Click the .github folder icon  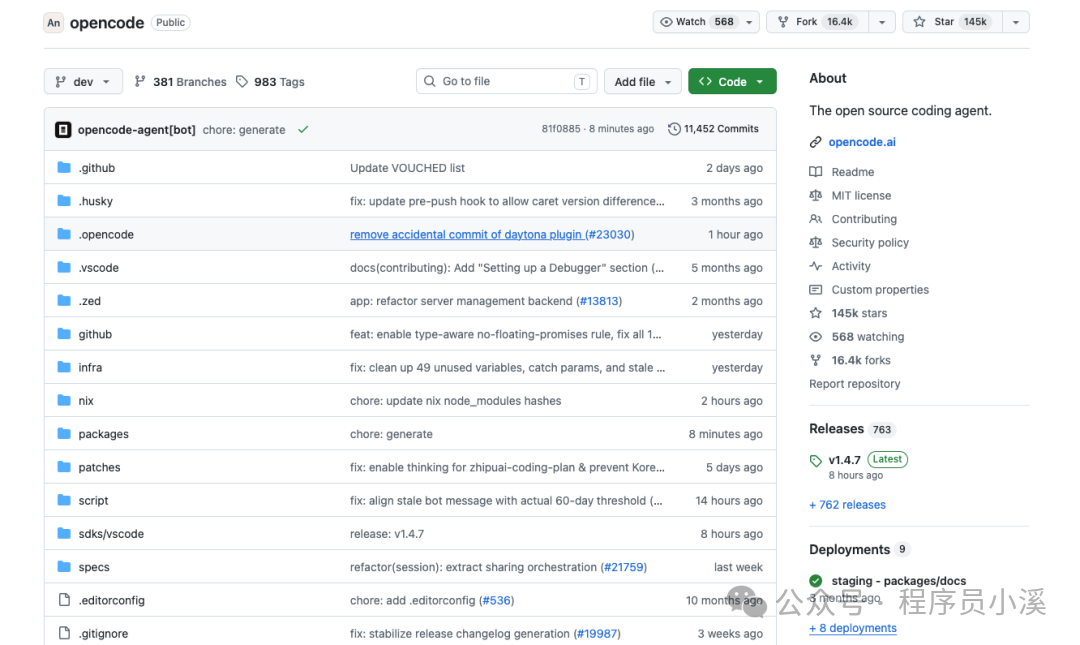pyautogui.click(x=64, y=167)
